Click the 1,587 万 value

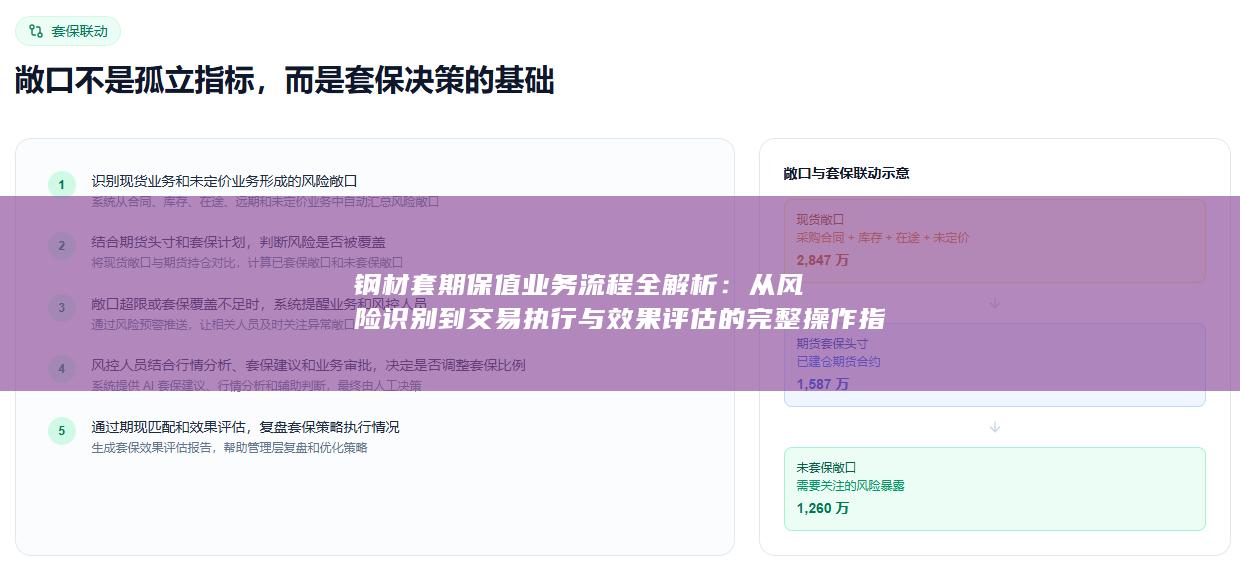[x=822, y=384]
